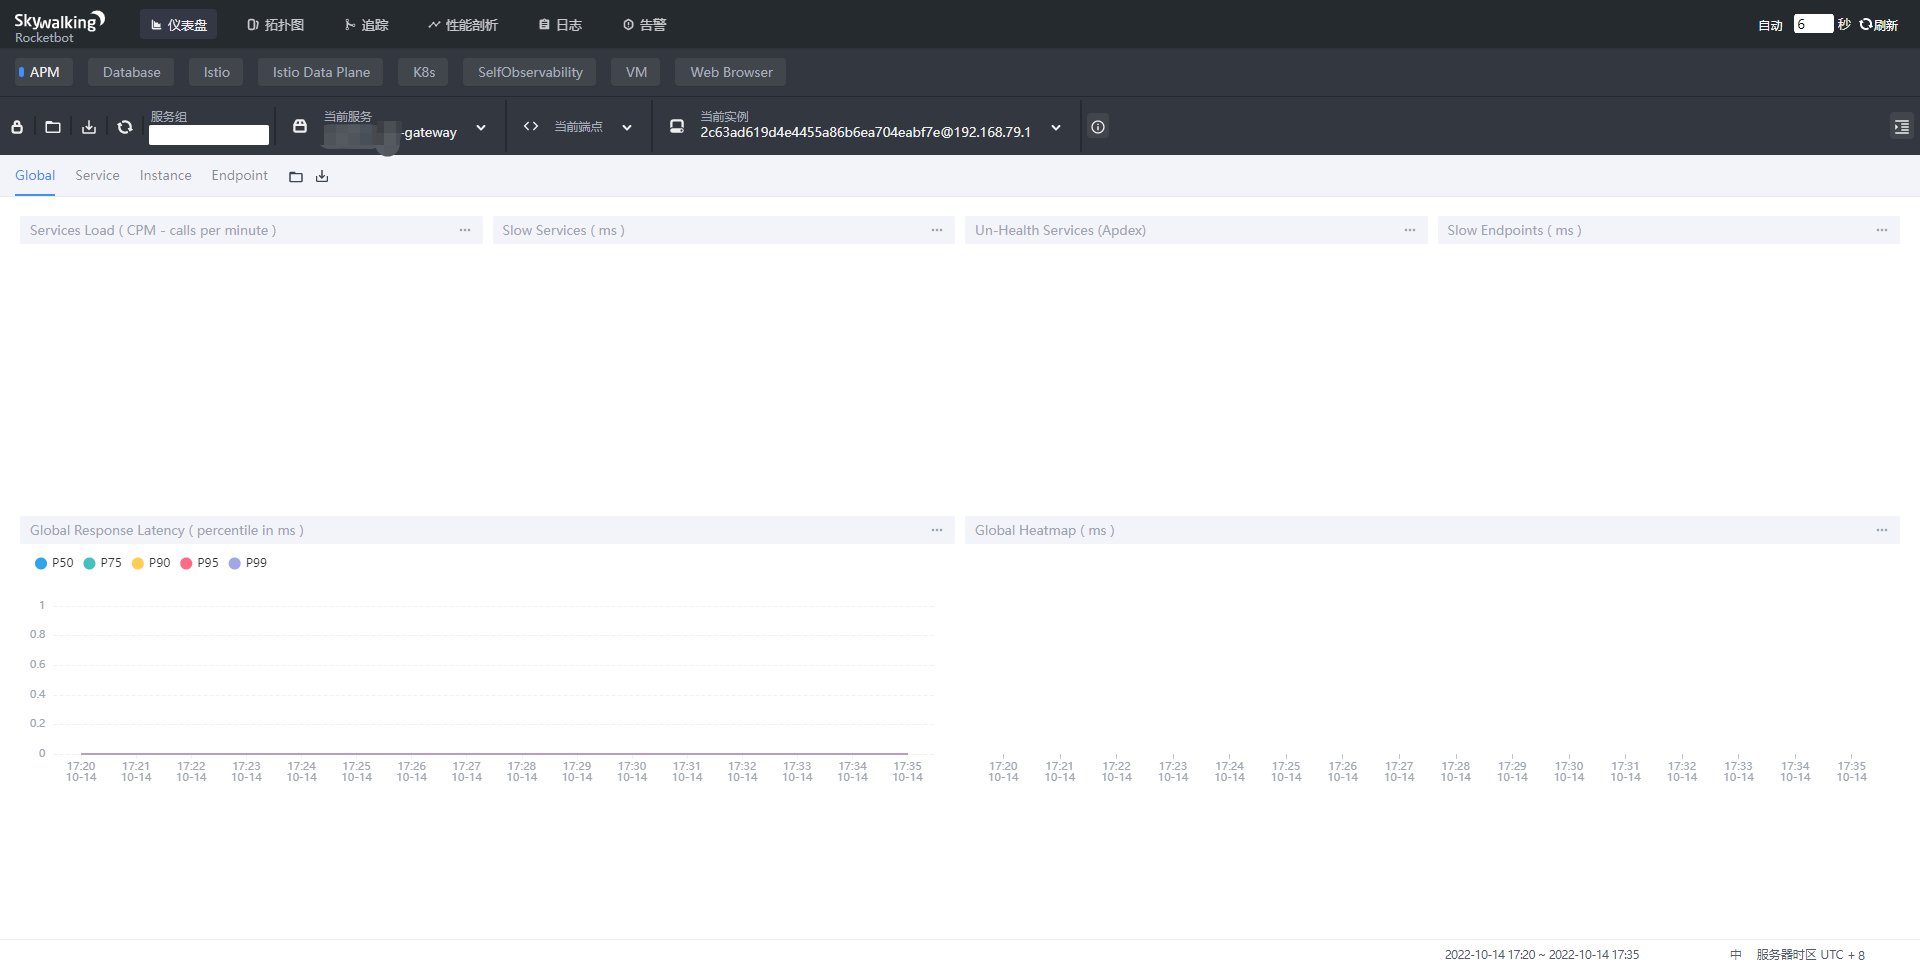This screenshot has width=1920, height=969.
Task: Open Services Load panel options menu
Action: click(465, 230)
